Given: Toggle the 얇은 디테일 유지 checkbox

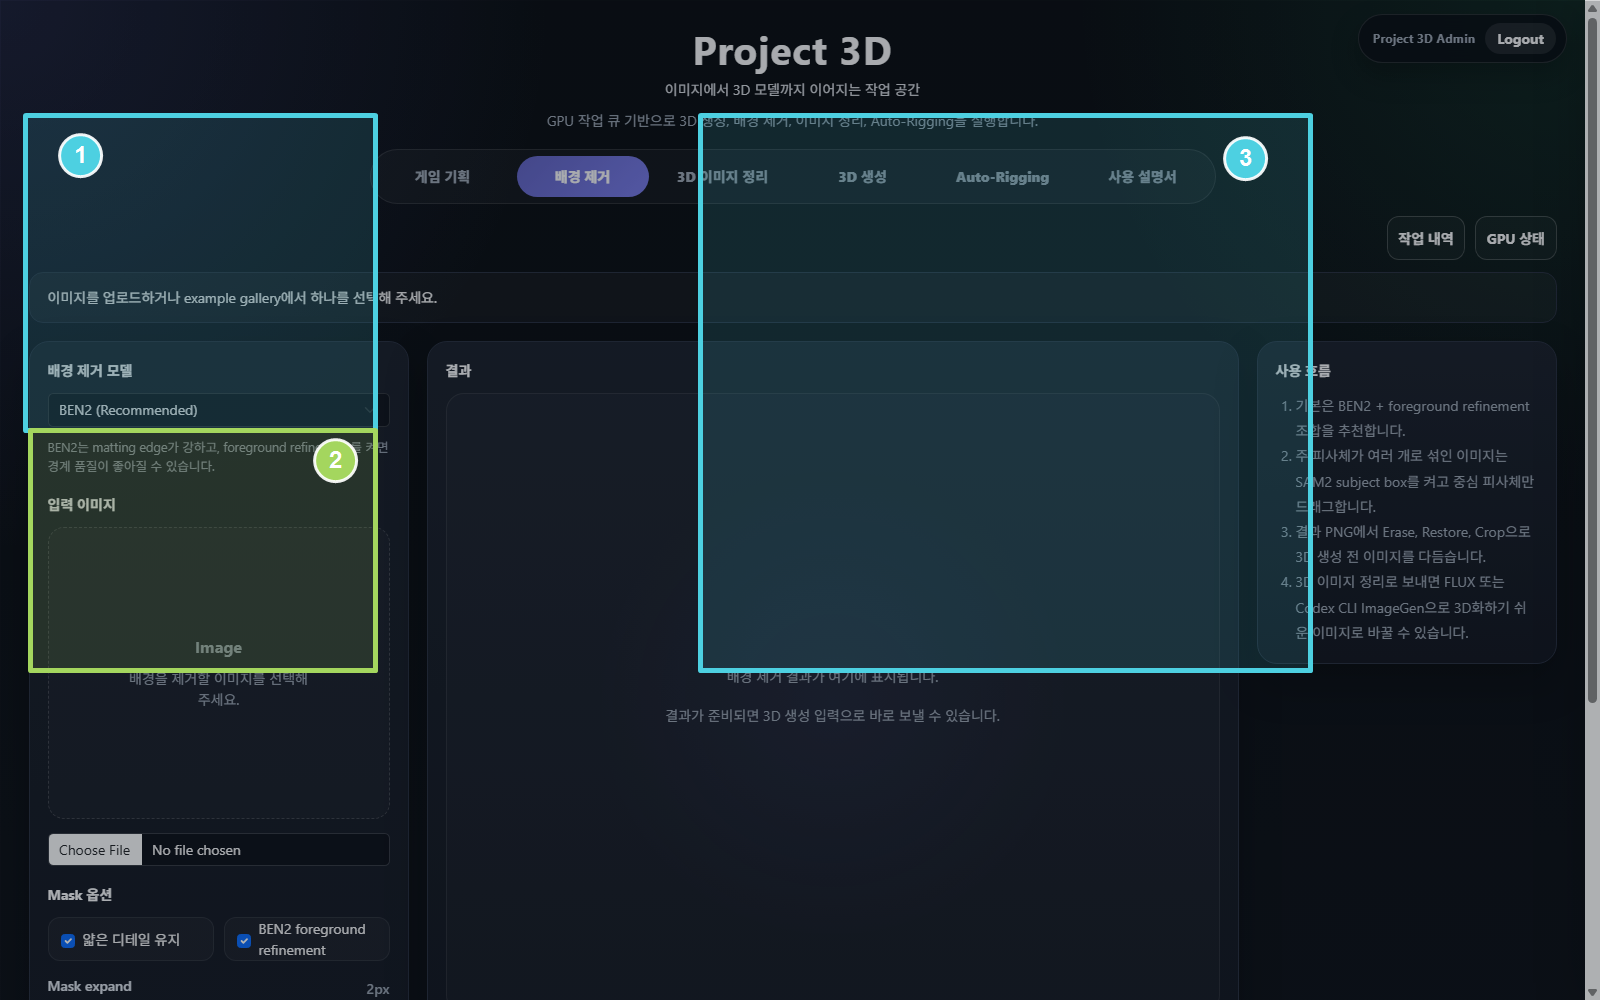Looking at the screenshot, I should tap(68, 940).
